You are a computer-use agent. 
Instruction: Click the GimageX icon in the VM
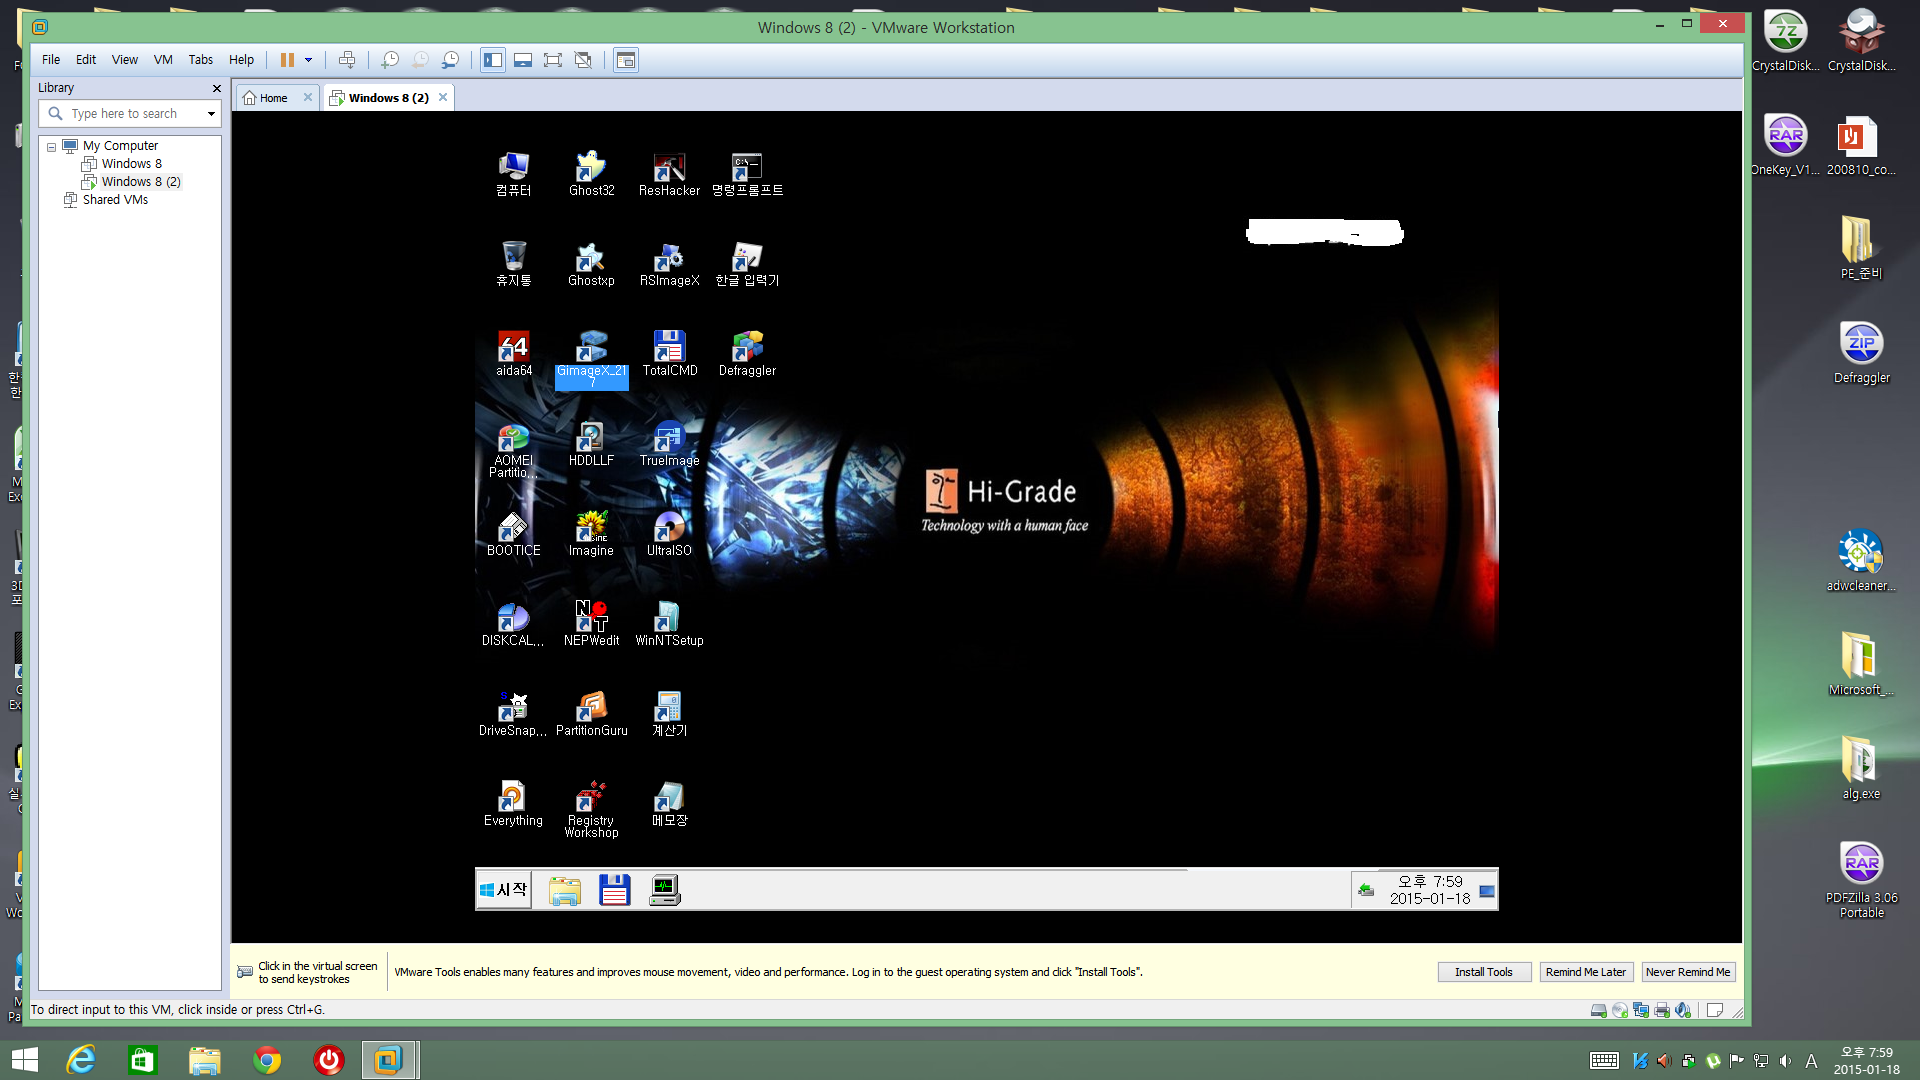591,360
